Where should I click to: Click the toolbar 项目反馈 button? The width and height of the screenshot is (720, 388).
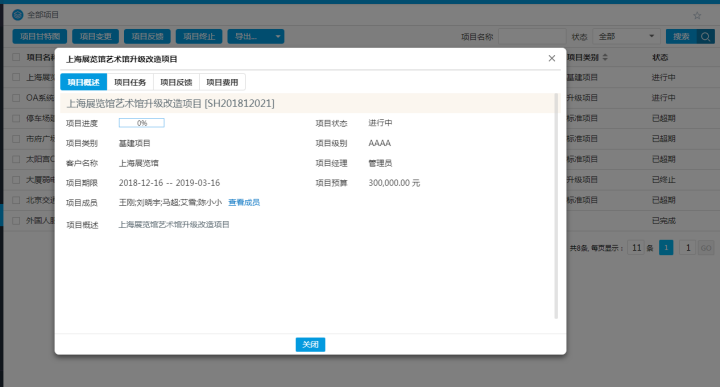[x=147, y=36]
